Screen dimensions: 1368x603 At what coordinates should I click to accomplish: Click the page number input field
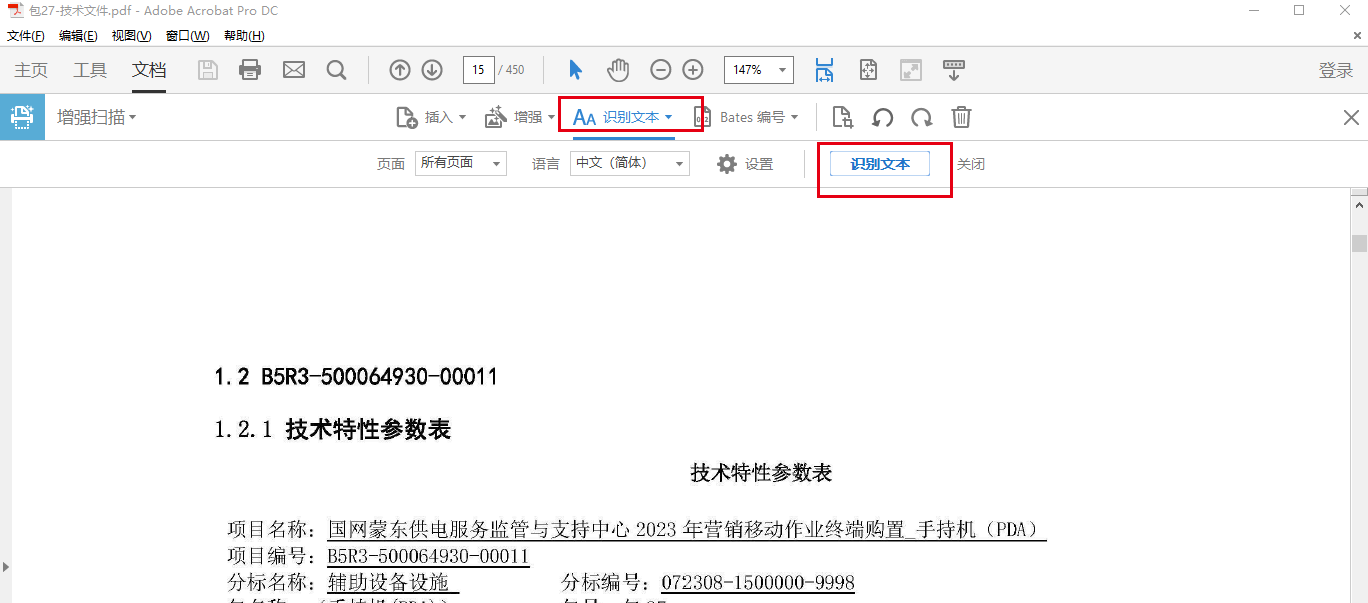pos(478,70)
